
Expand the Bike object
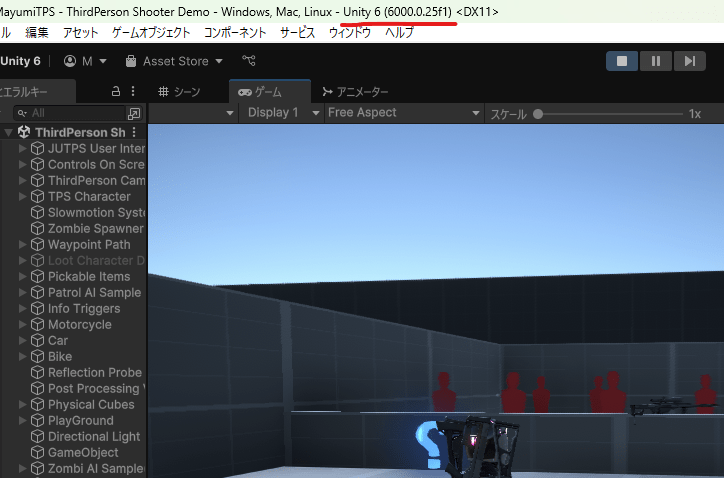tap(22, 357)
